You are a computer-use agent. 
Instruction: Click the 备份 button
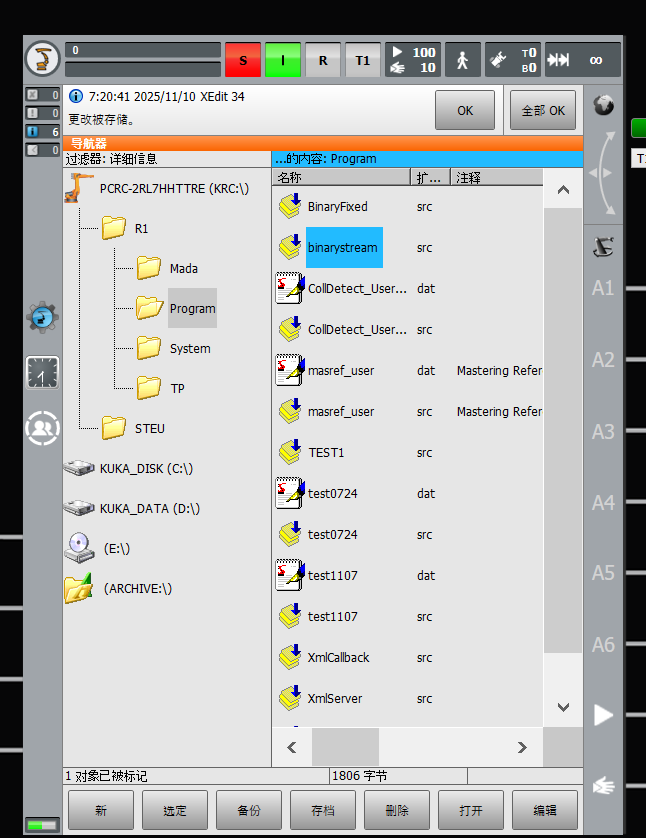click(249, 810)
